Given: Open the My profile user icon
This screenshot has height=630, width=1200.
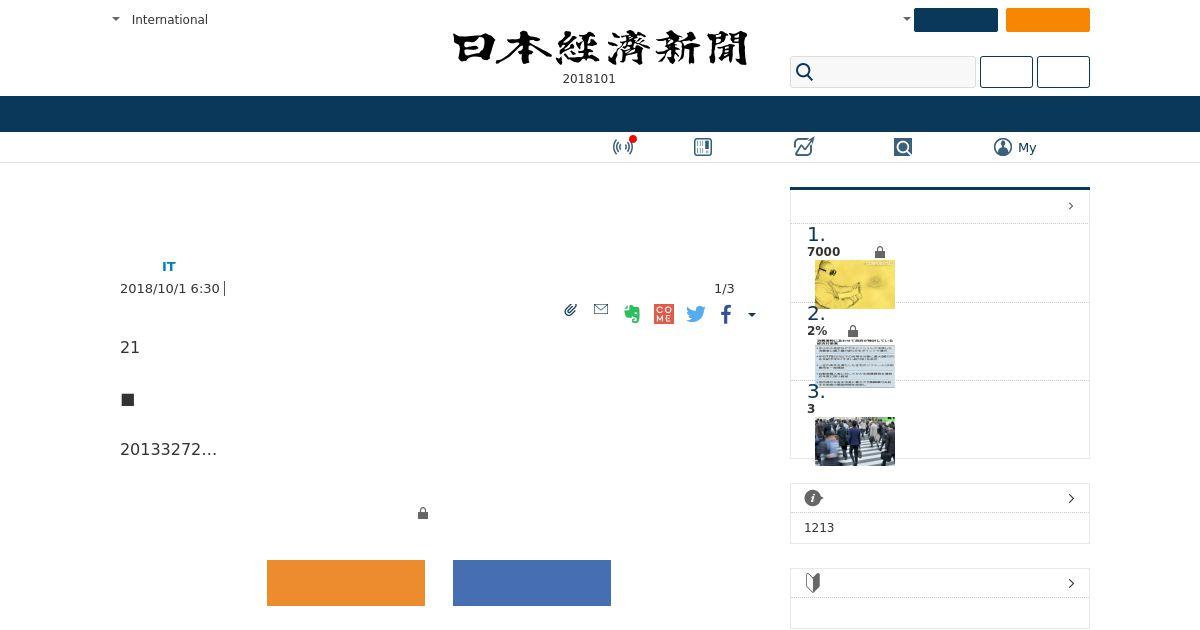Looking at the screenshot, I should click(x=1003, y=147).
